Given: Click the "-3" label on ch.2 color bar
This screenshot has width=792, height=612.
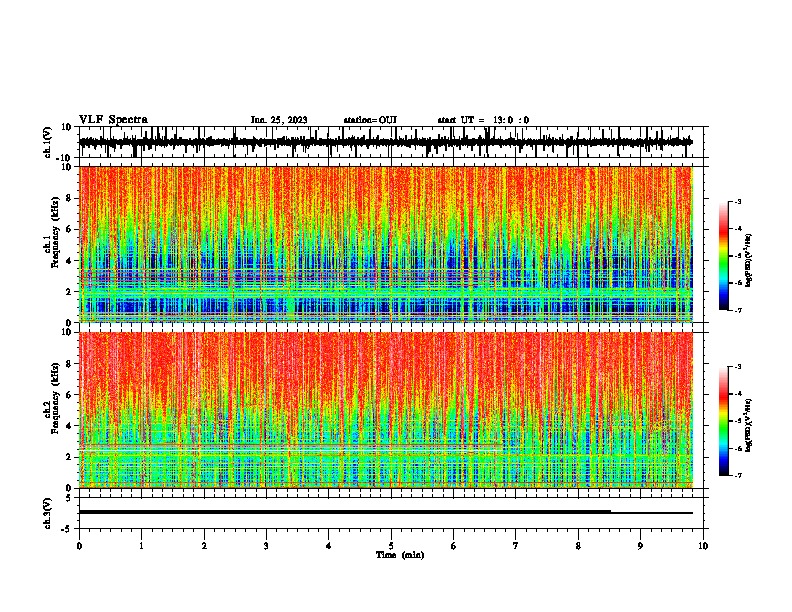Looking at the screenshot, I should coord(737,367).
